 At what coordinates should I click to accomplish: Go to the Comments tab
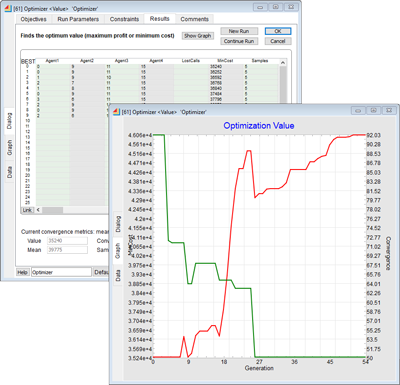(195, 19)
